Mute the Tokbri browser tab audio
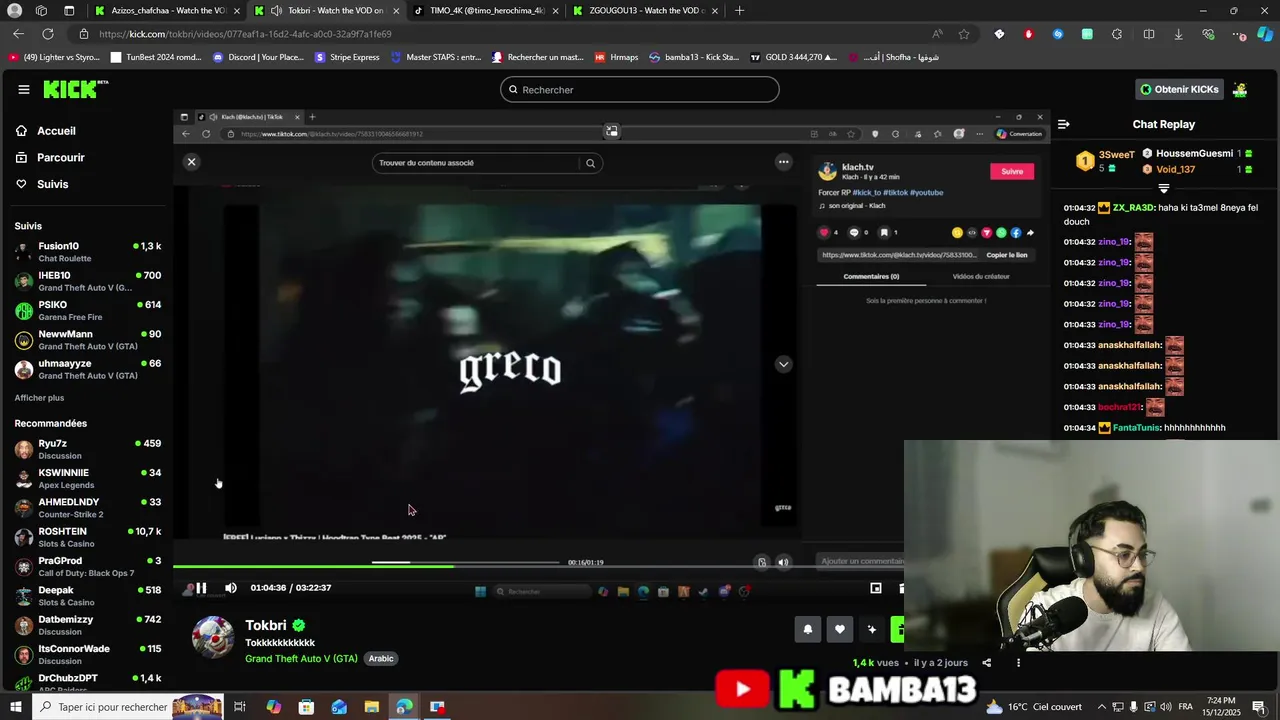Viewport: 1280px width, 720px height. pyautogui.click(x=276, y=10)
